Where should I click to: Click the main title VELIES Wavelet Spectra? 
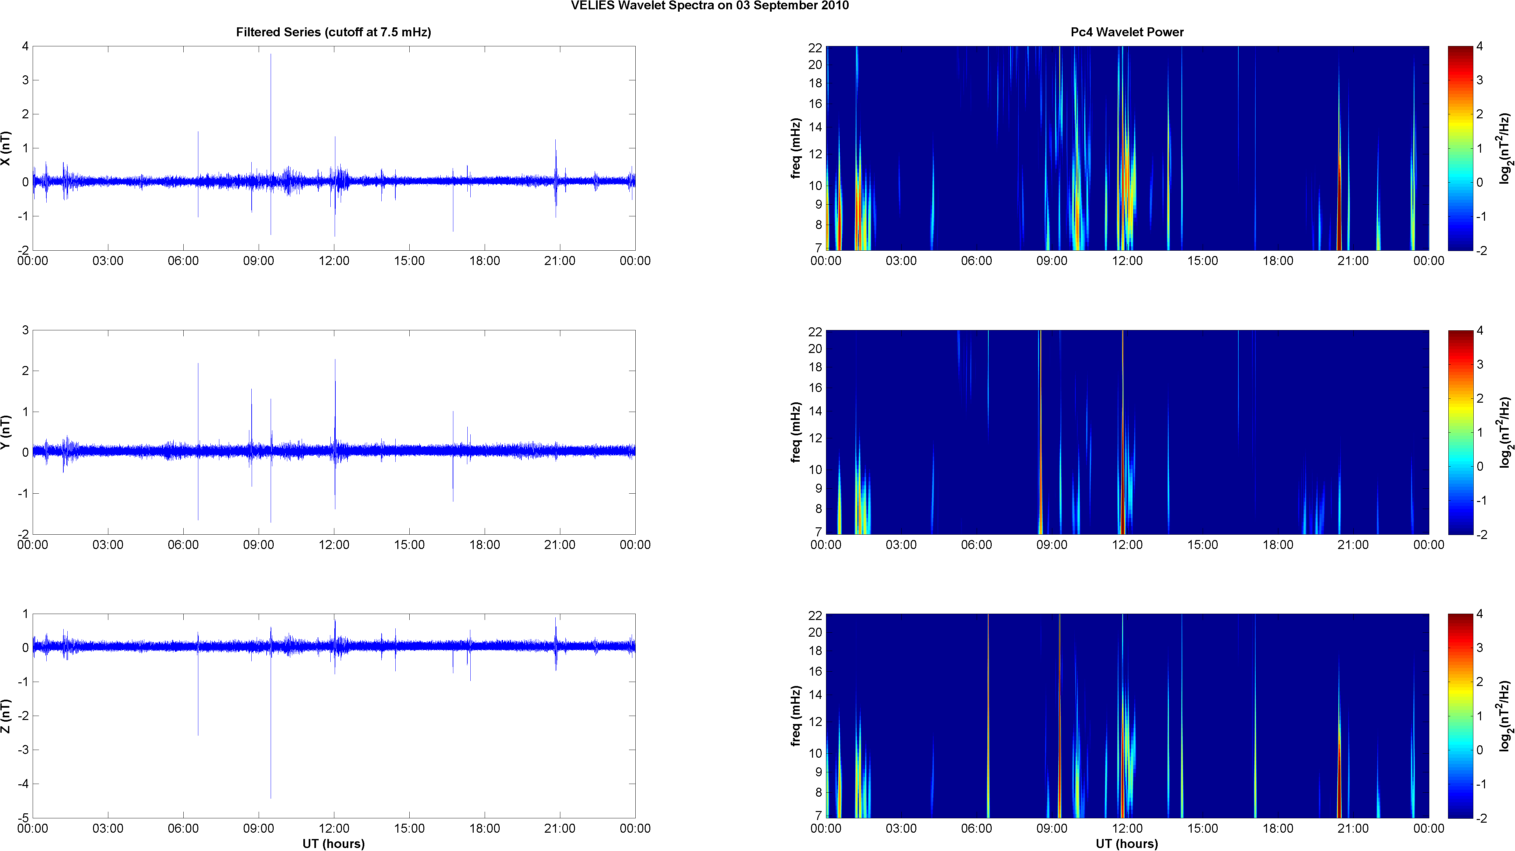(709, 6)
